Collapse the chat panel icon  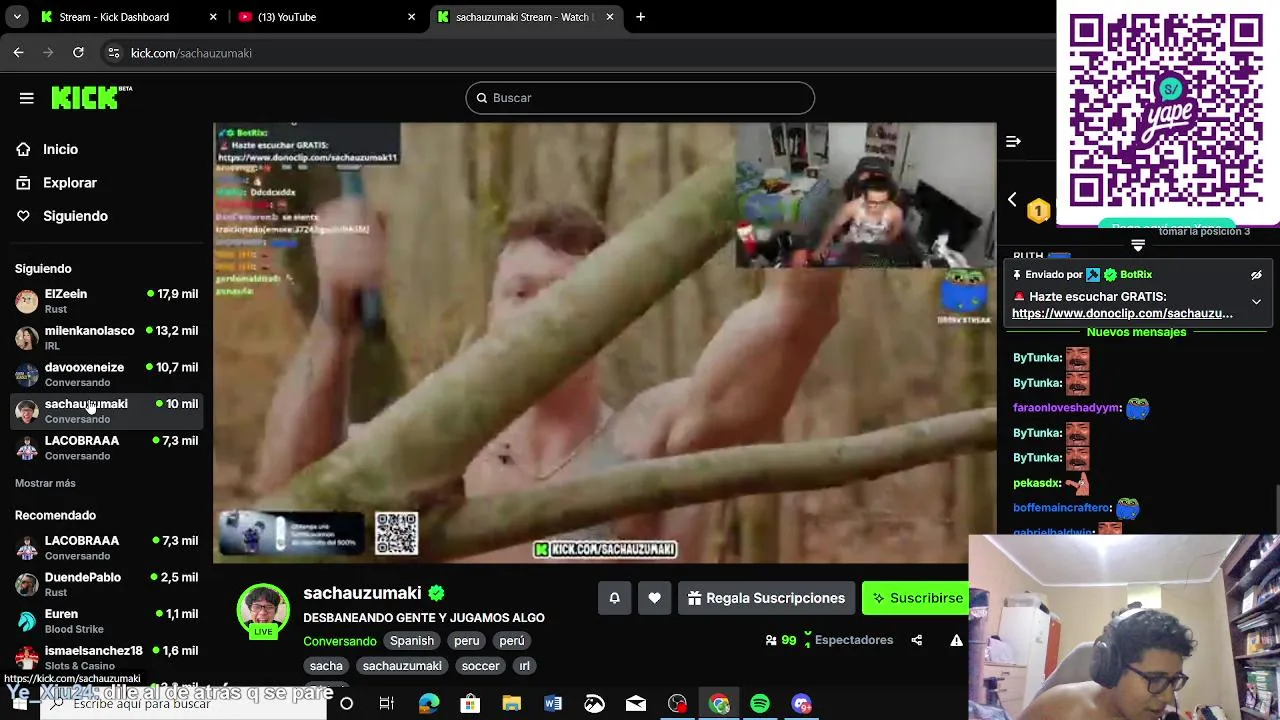coord(1013,142)
